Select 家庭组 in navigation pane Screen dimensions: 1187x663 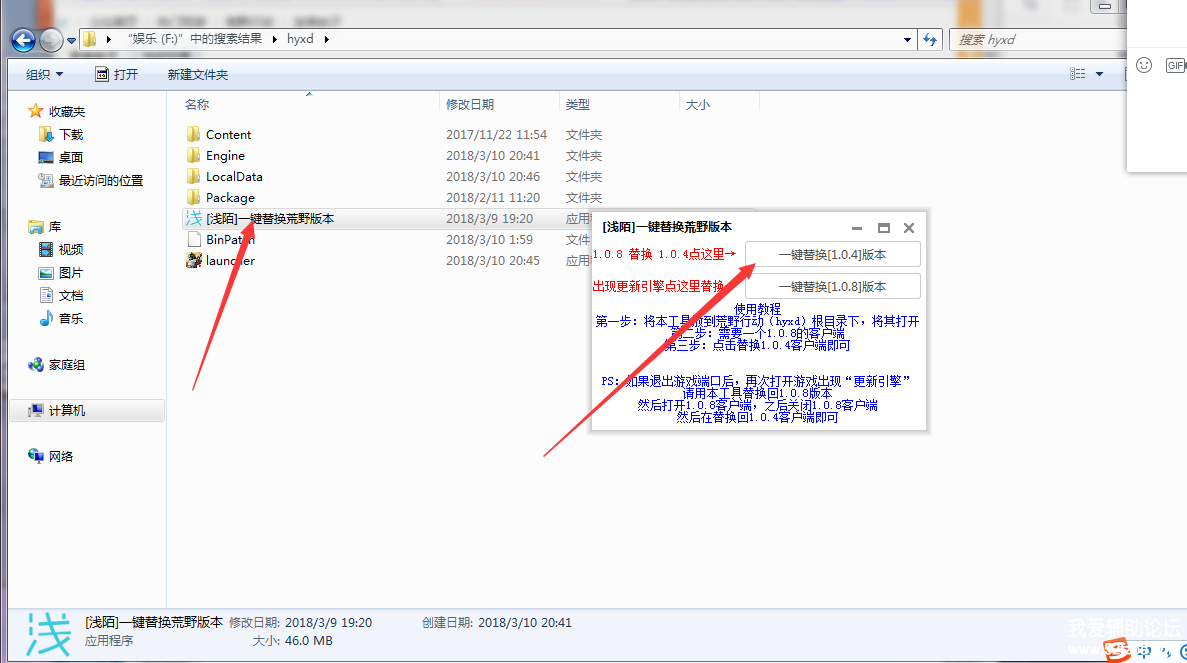tap(67, 364)
